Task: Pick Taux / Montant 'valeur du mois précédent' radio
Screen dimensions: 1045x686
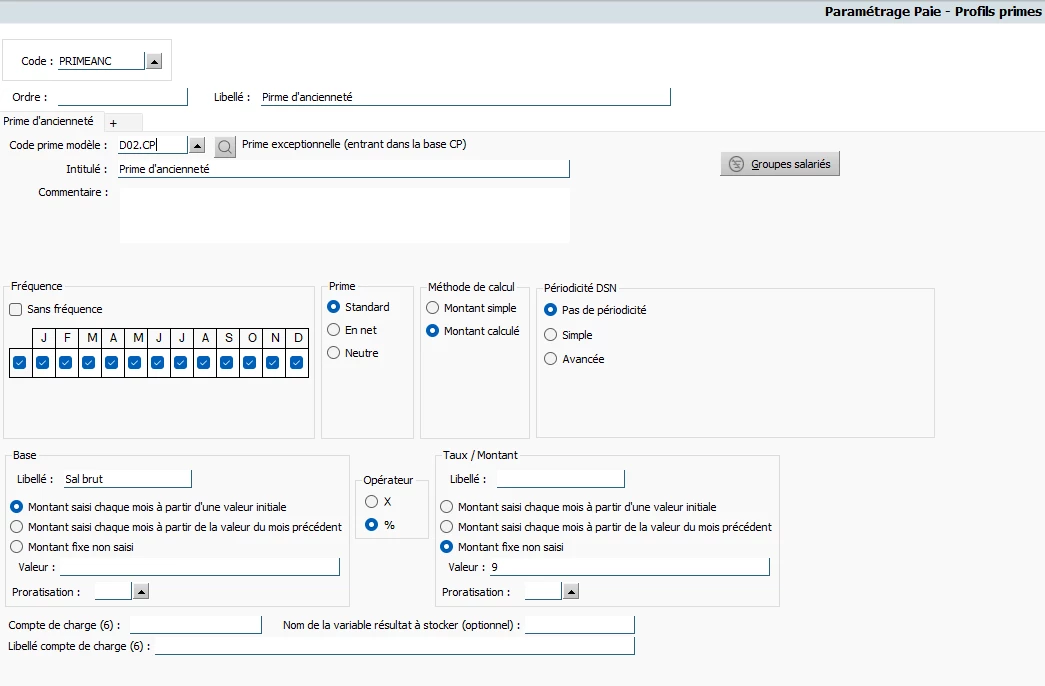Action: coord(447,527)
